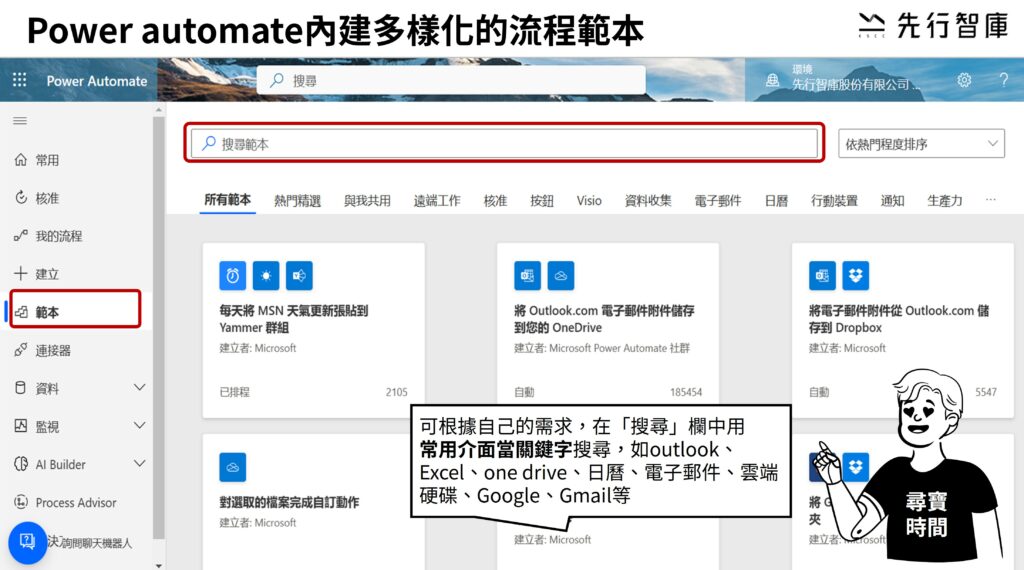Open the app launcher waffle icon
The width and height of the screenshot is (1024, 570).
(x=20, y=80)
